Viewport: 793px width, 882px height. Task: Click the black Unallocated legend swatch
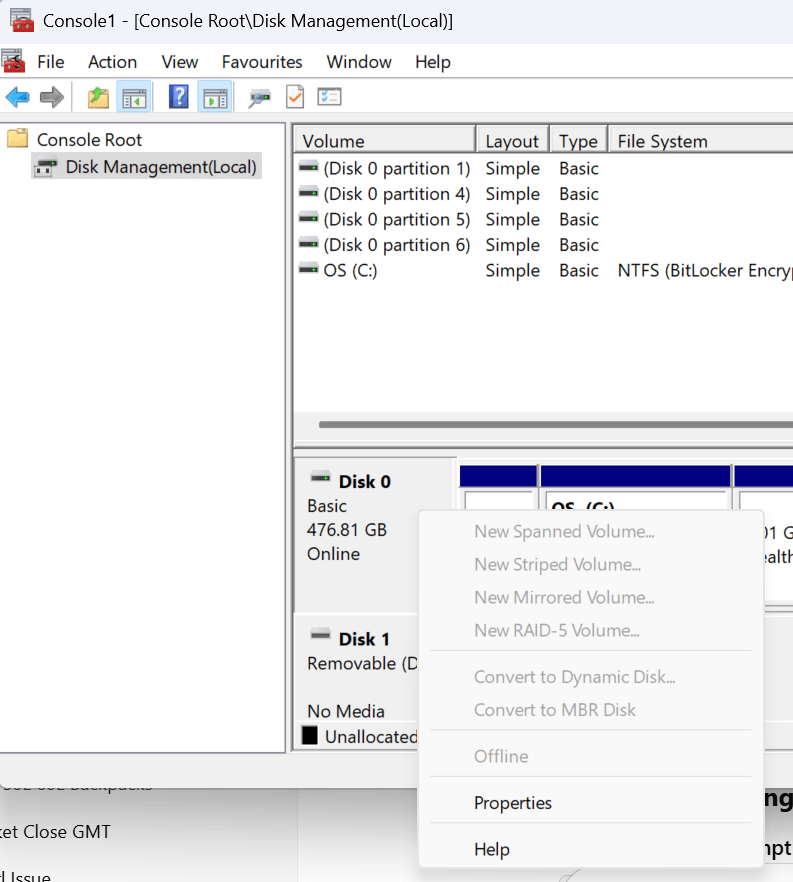[x=310, y=737]
